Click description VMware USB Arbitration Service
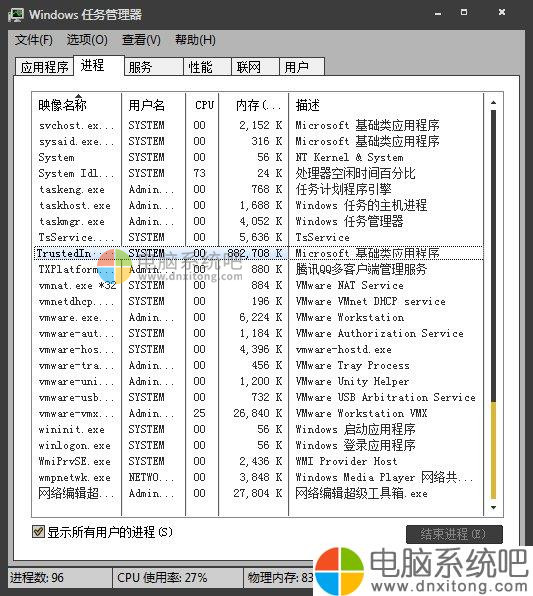This screenshot has height=596, width=533. [385, 397]
